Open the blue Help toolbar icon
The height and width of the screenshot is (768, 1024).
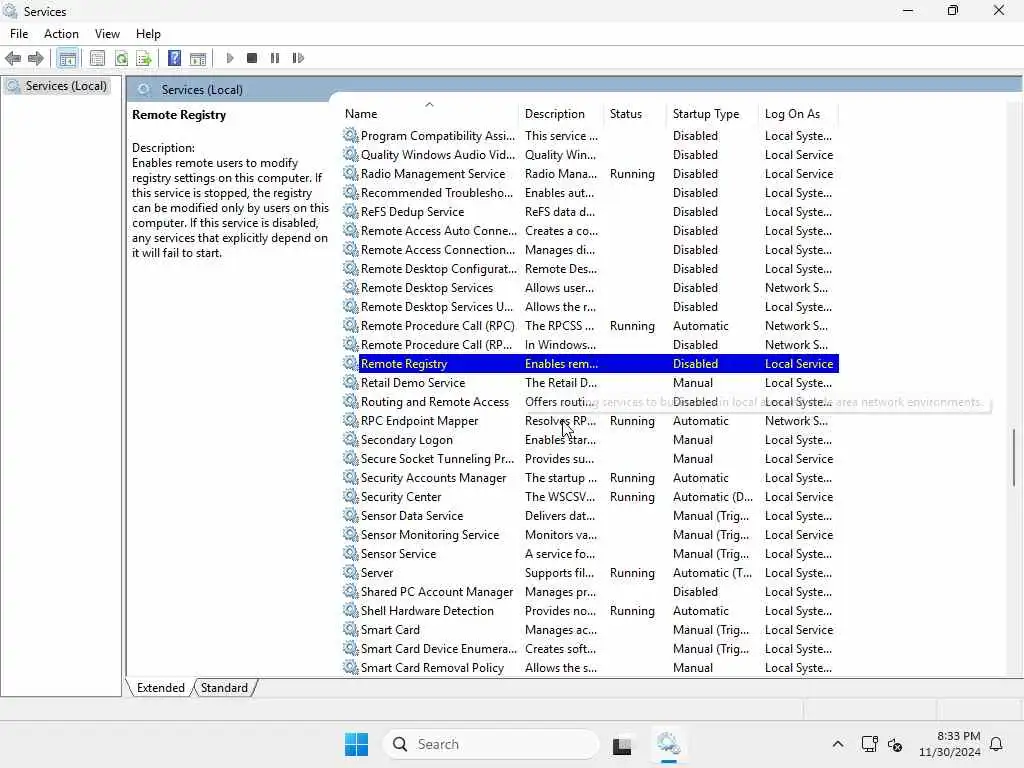click(x=174, y=58)
